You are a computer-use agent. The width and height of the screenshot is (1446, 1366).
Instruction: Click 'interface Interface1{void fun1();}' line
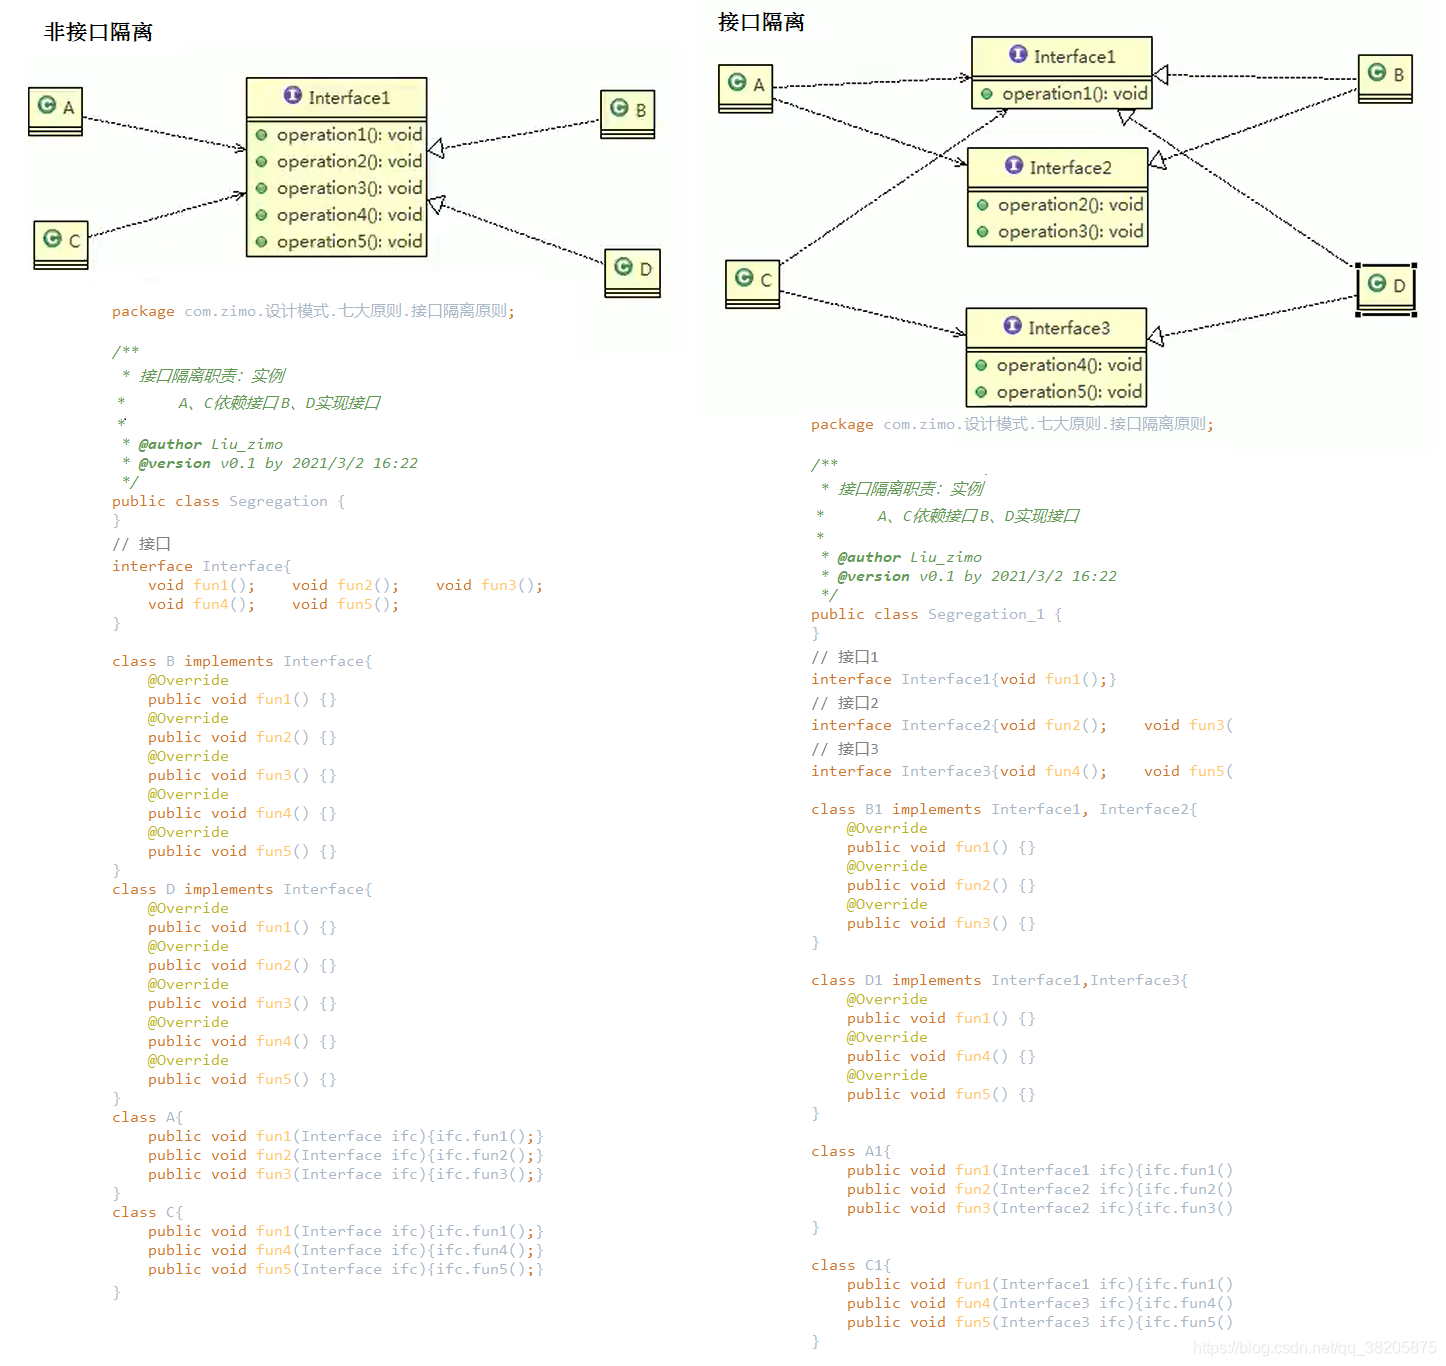point(963,679)
